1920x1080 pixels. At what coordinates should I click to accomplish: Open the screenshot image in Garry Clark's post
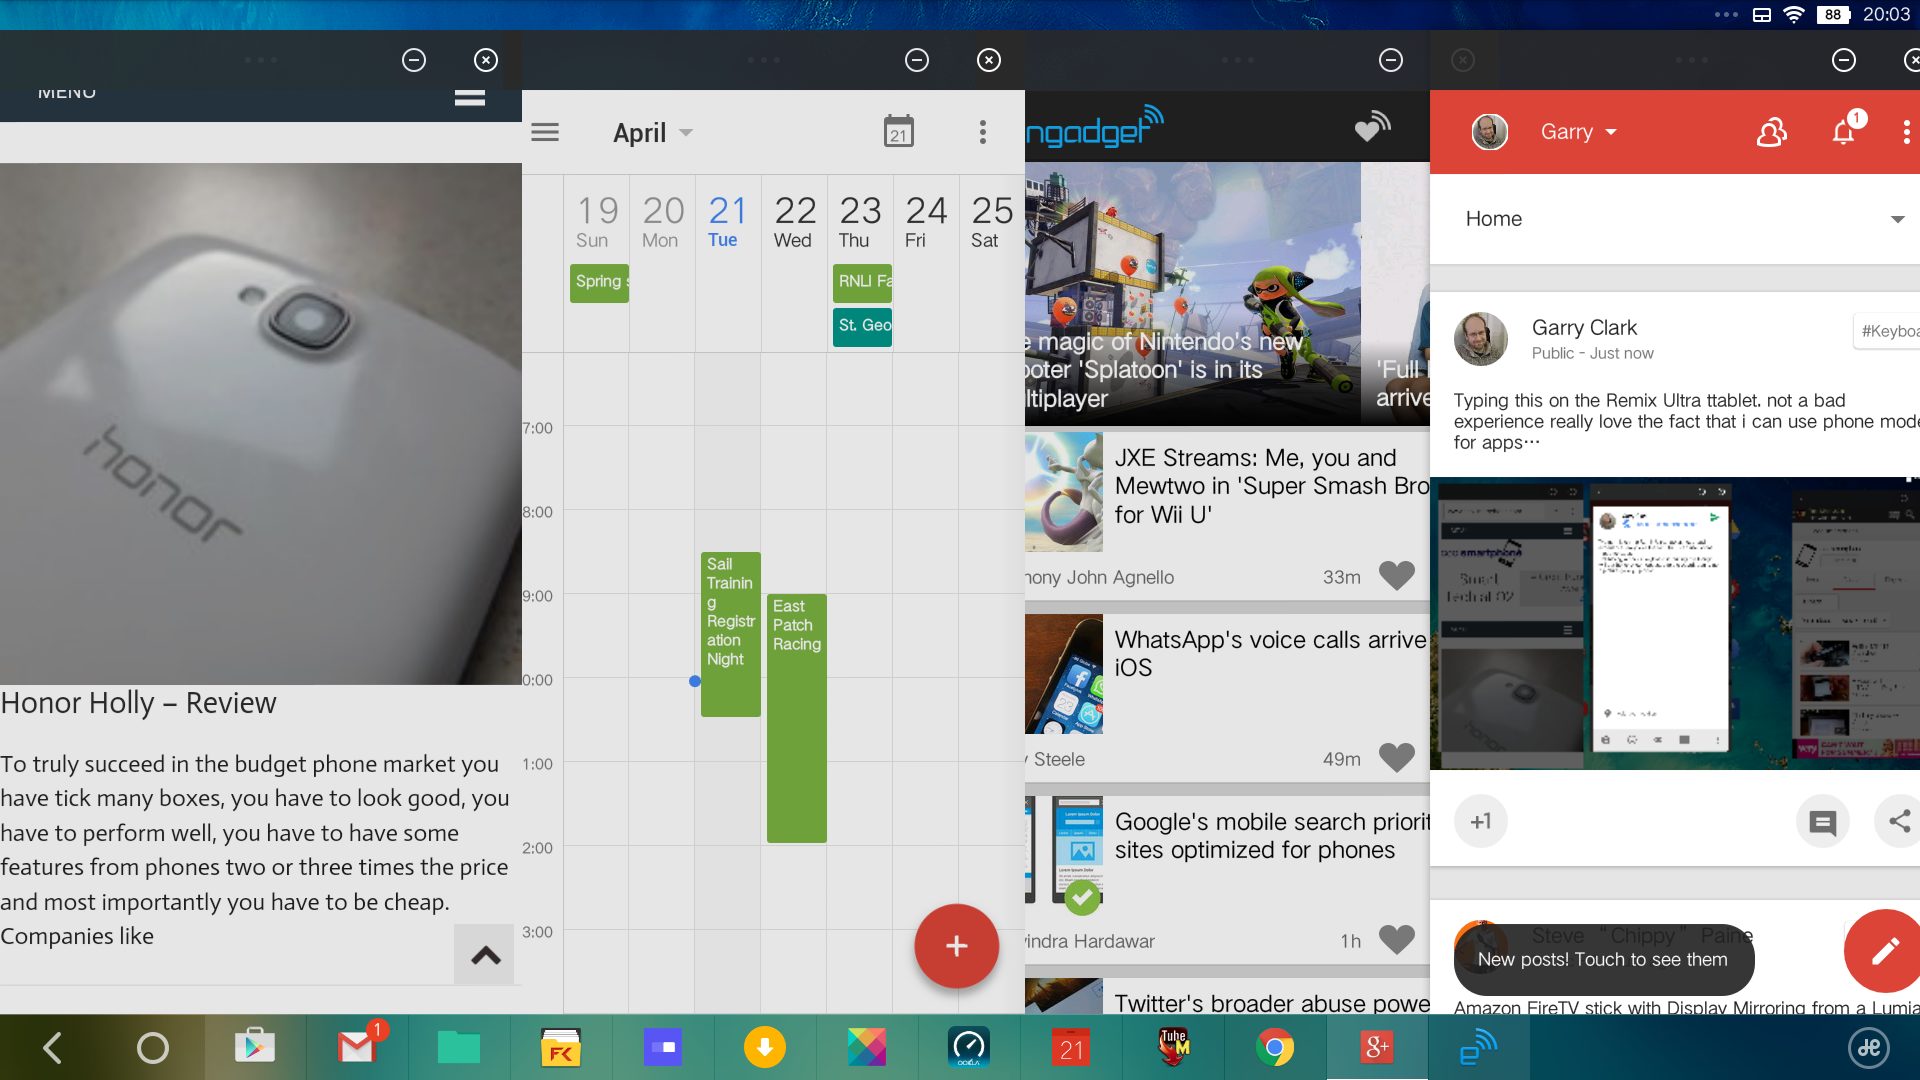point(1675,623)
